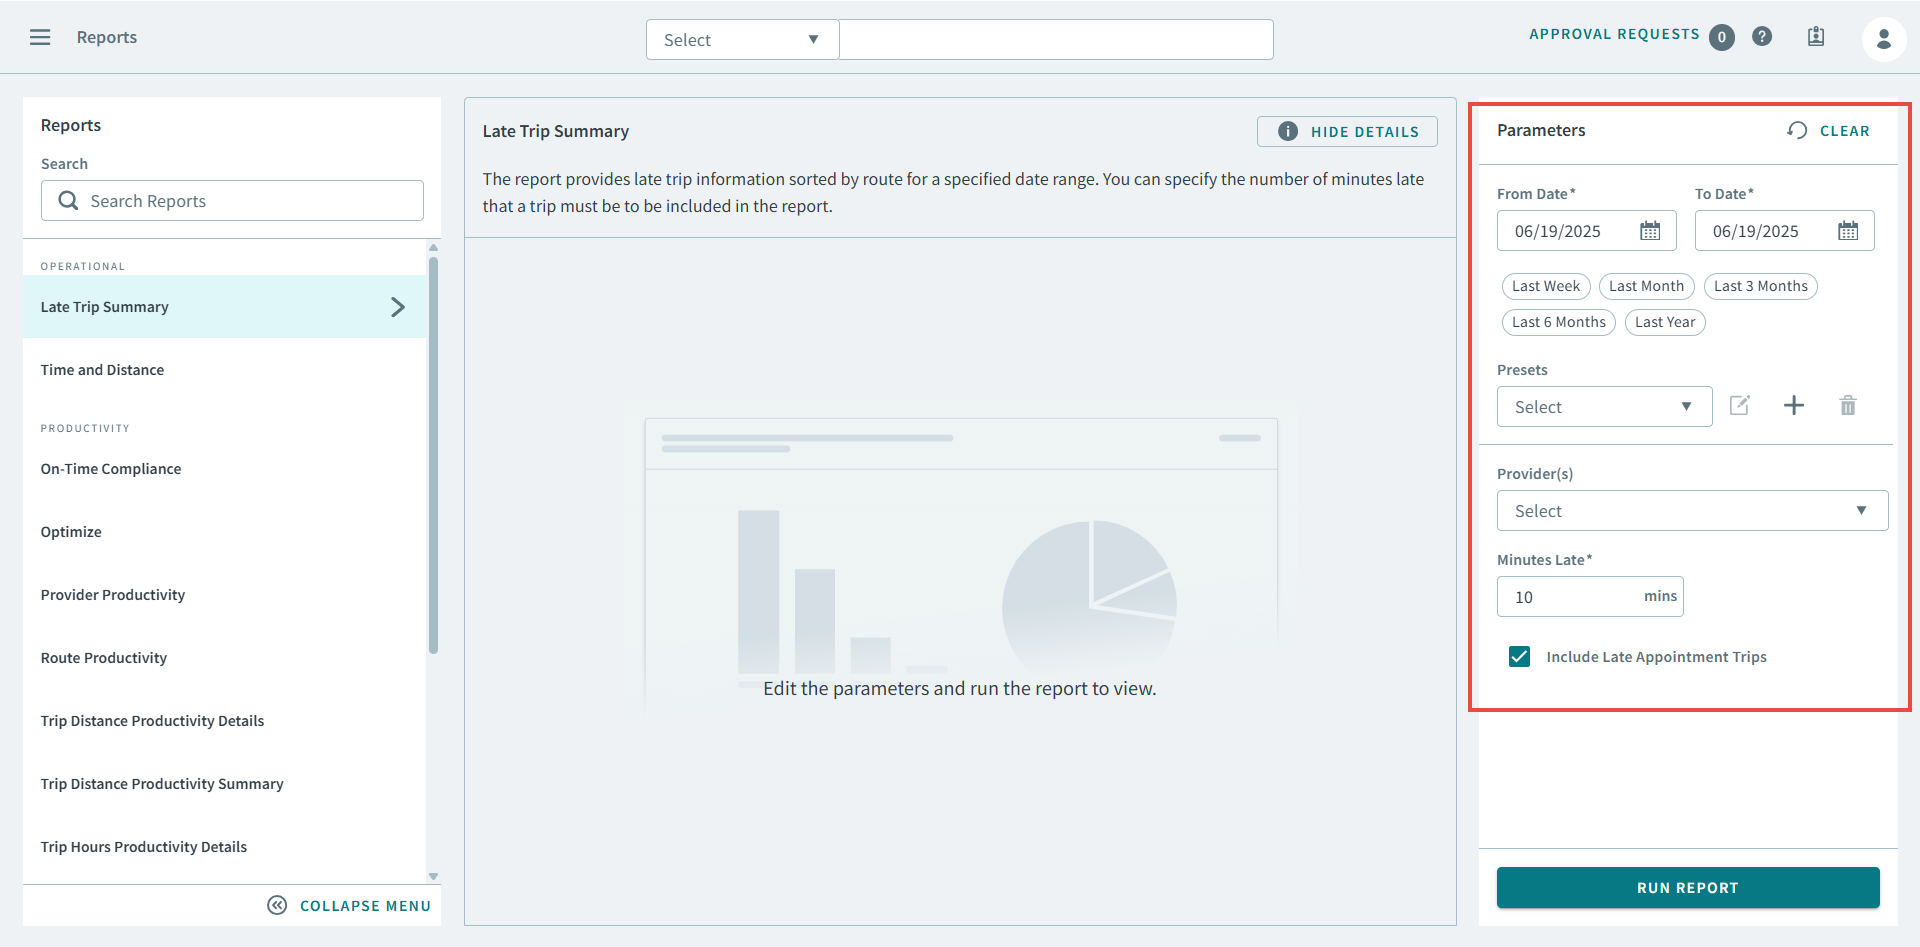Image resolution: width=1920 pixels, height=947 pixels.
Task: Select the Last Week date range chip
Action: pyautogui.click(x=1545, y=286)
